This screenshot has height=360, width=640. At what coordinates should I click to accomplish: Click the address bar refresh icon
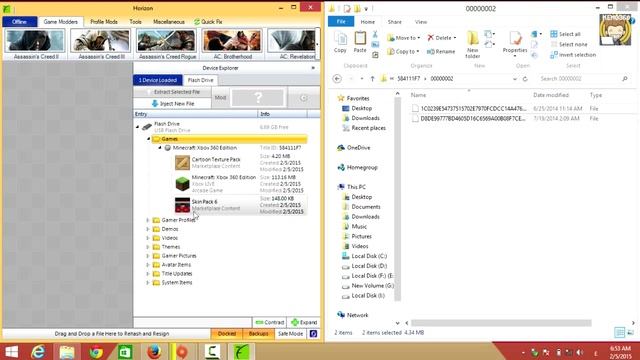(x=525, y=79)
